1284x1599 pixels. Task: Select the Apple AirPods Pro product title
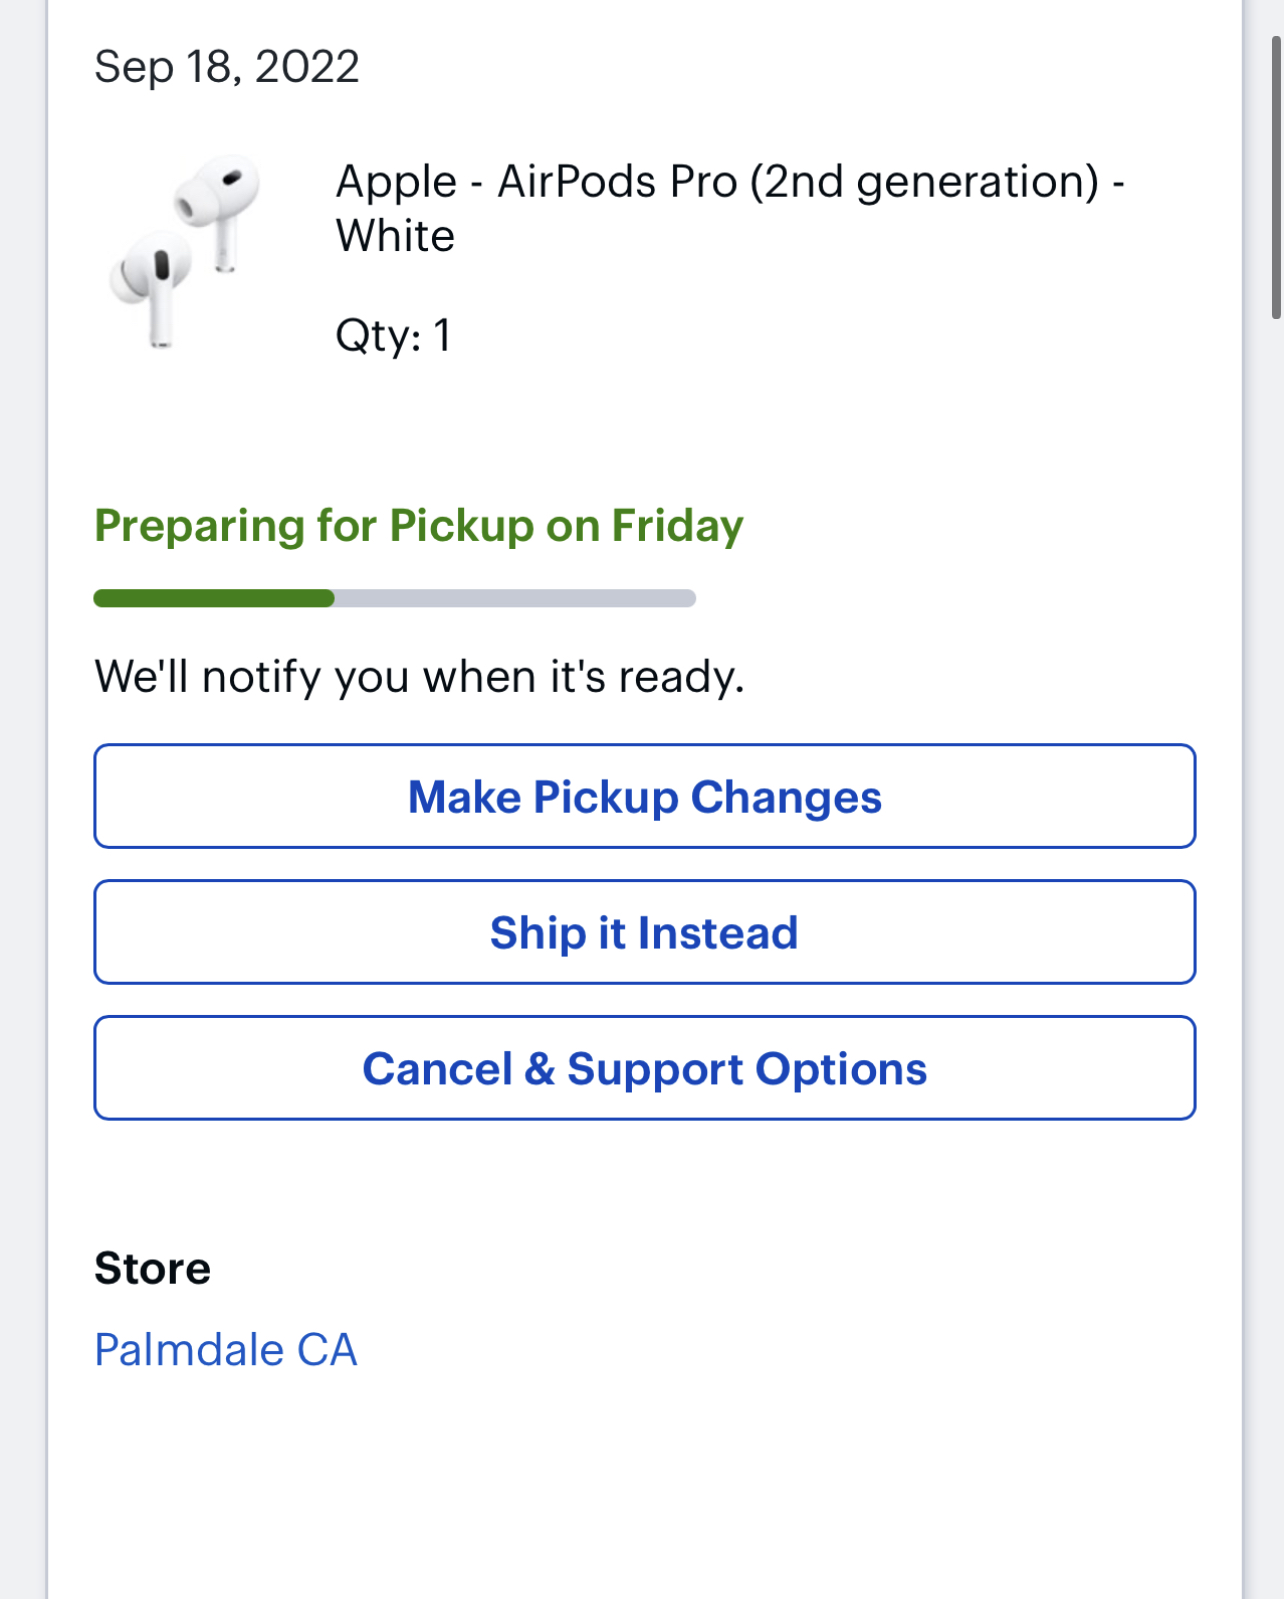coord(730,208)
